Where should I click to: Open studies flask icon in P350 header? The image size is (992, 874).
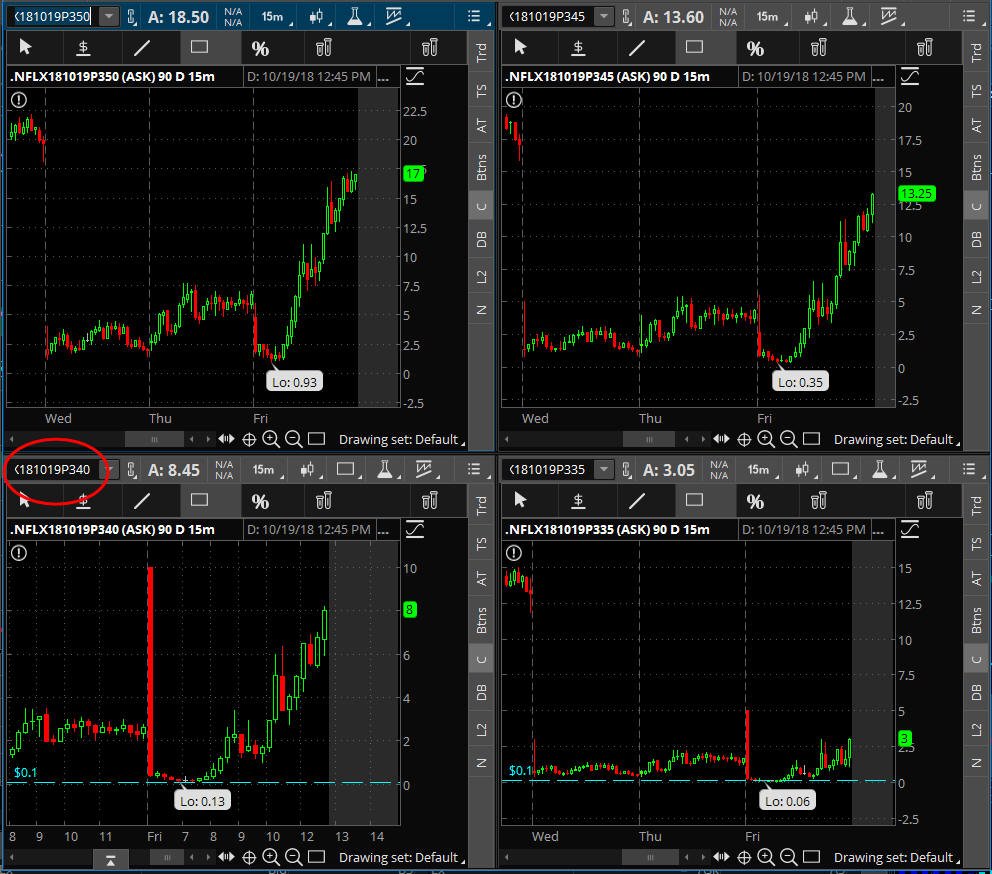tap(355, 16)
